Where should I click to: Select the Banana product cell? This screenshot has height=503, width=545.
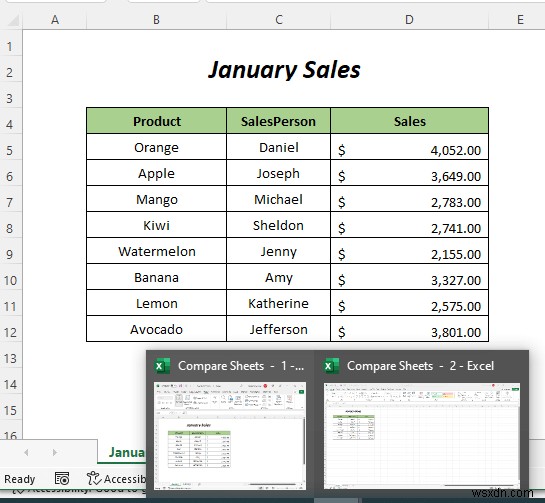[x=156, y=277]
